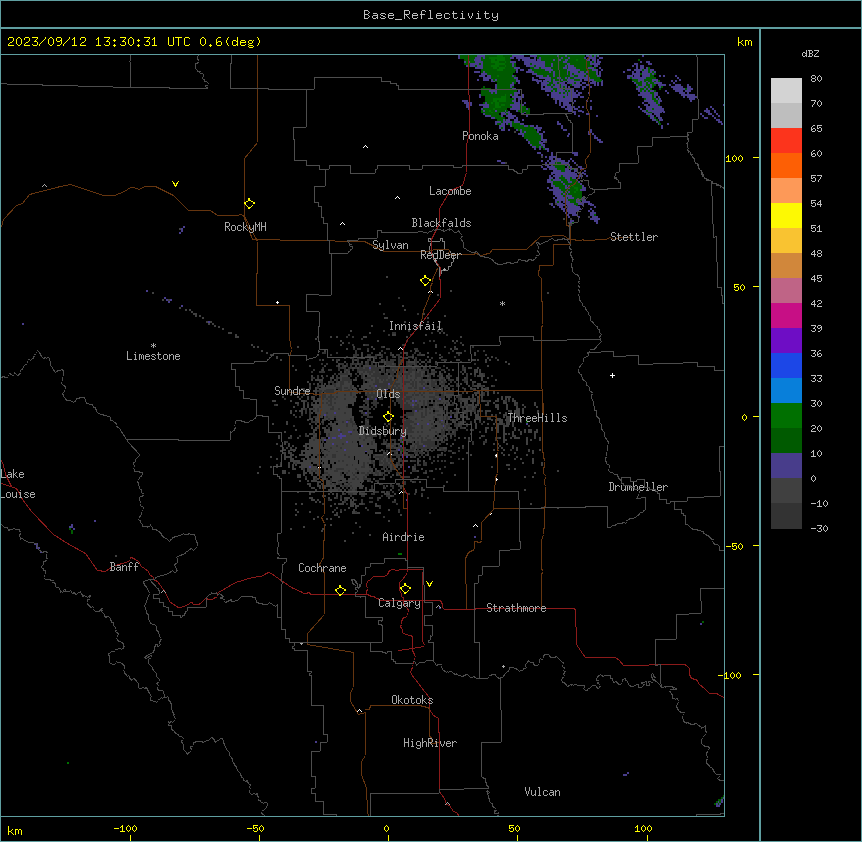Image resolution: width=862 pixels, height=842 pixels.
Task: Click the Strathmore city label
Action: [516, 608]
